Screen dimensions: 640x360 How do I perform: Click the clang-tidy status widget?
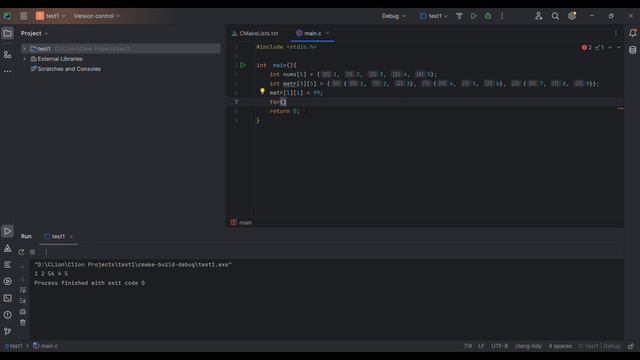point(528,346)
